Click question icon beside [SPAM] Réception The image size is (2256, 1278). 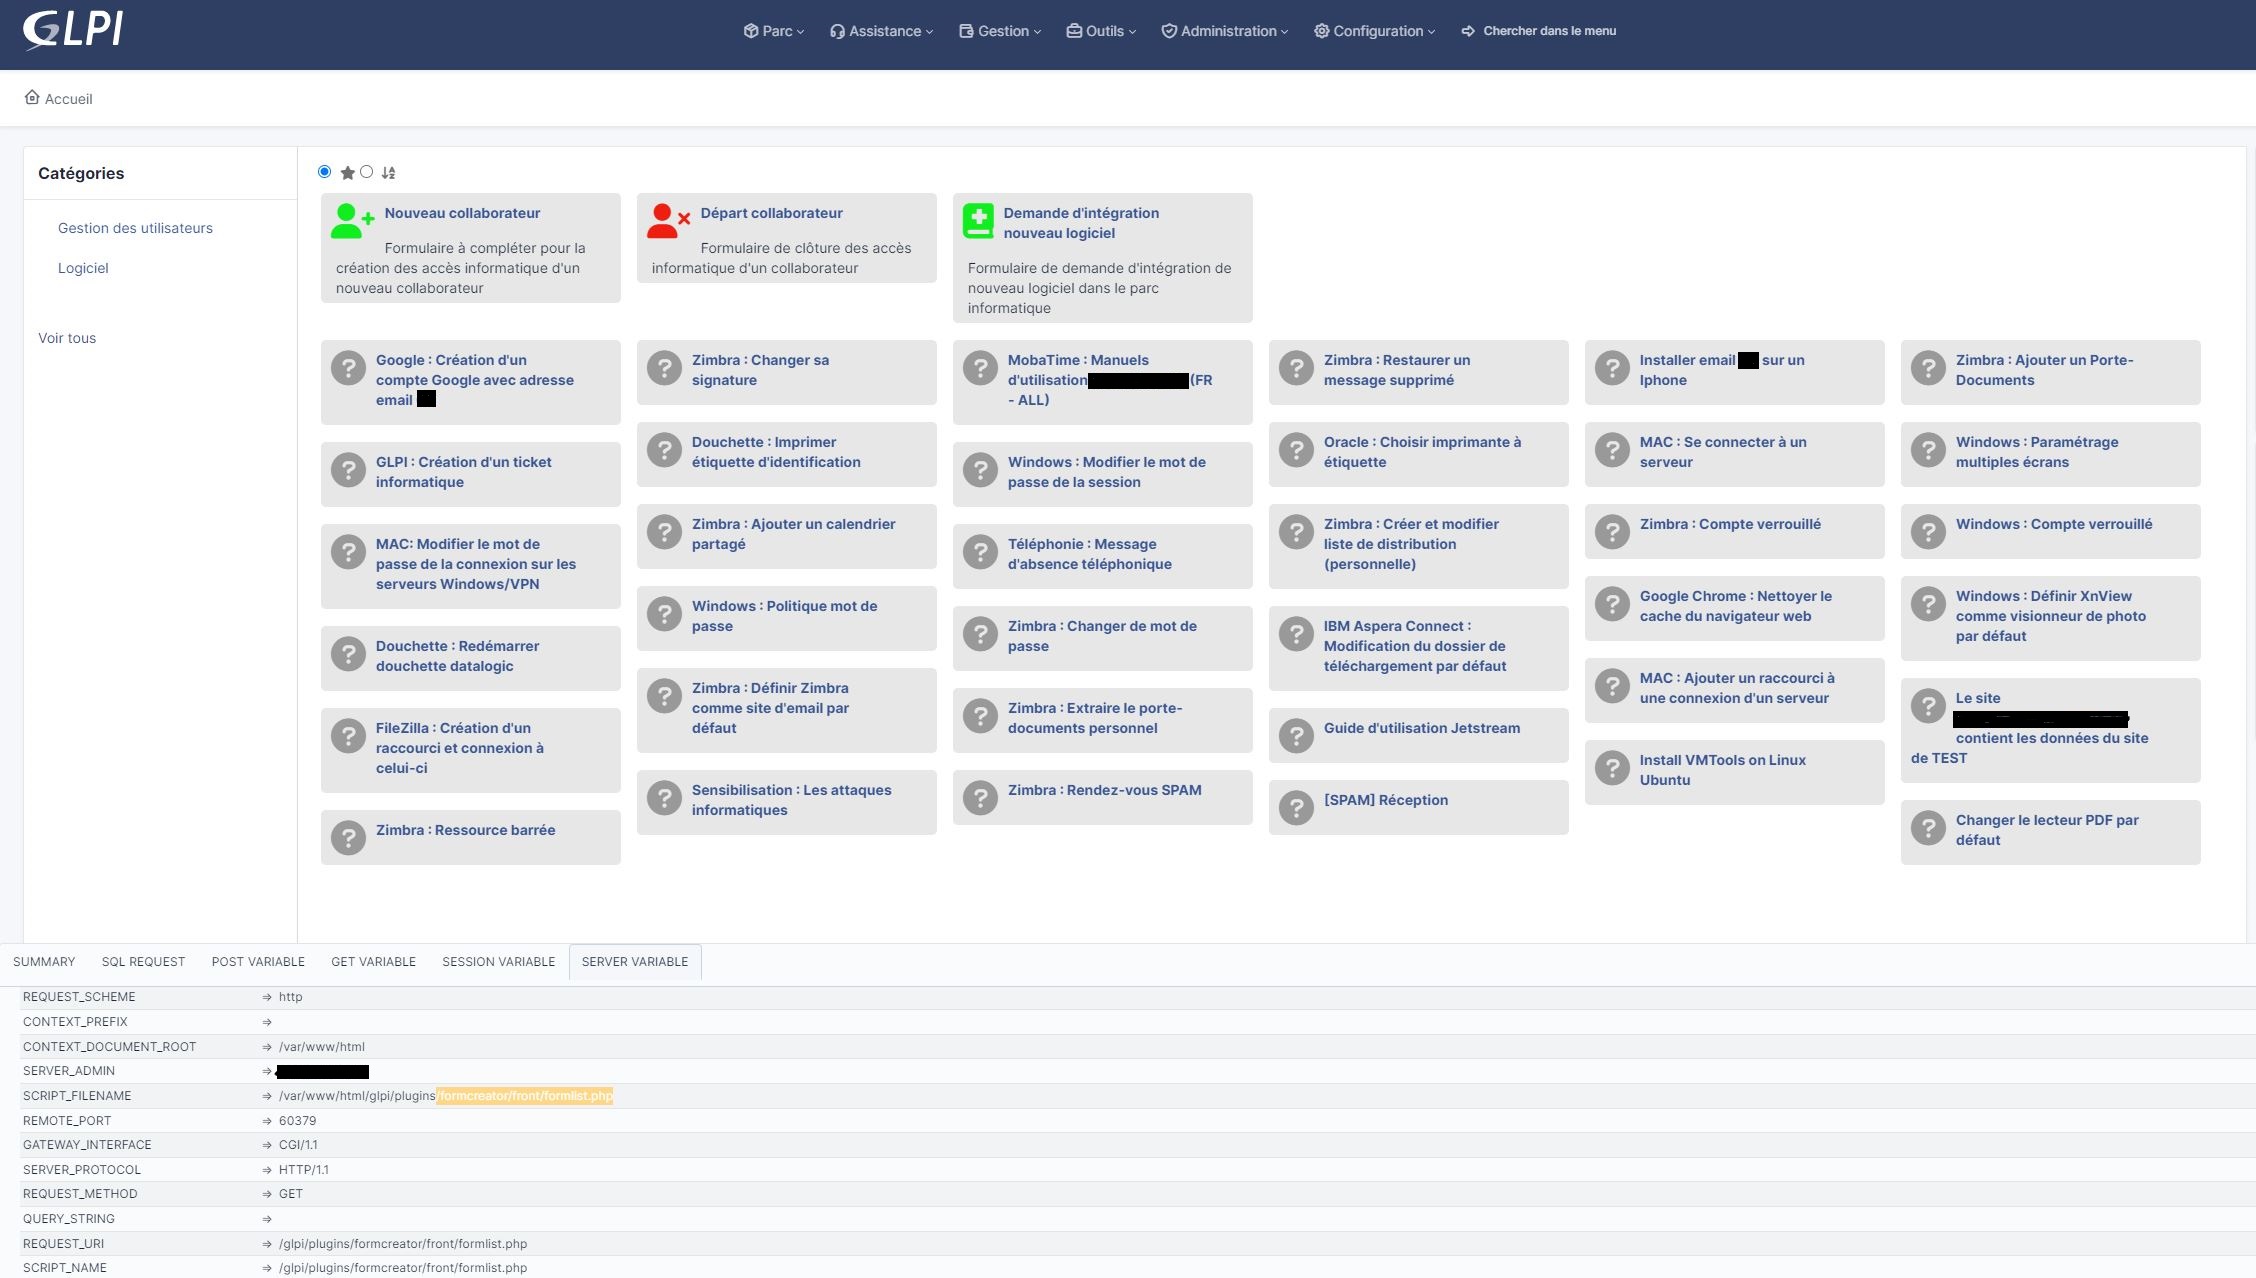point(1296,807)
